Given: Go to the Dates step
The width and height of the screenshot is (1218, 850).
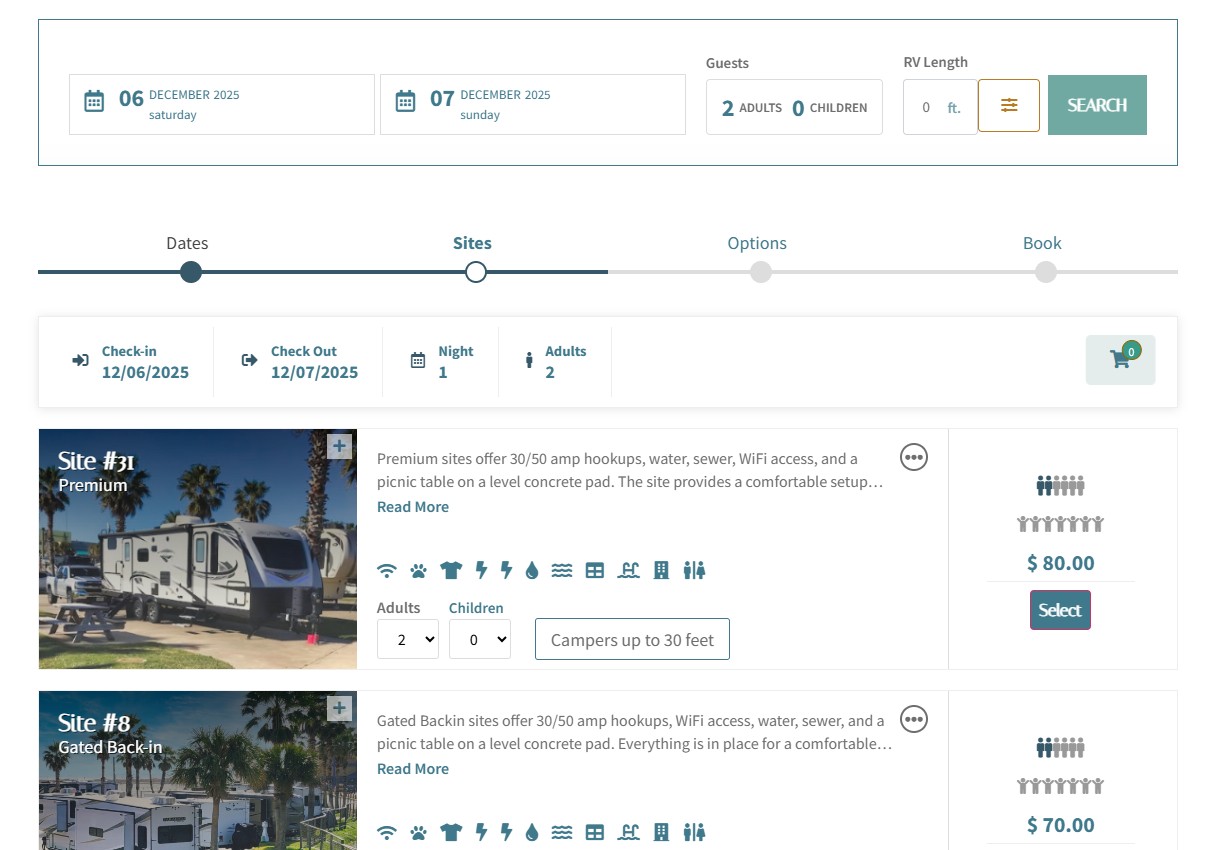Looking at the screenshot, I should [x=190, y=271].
